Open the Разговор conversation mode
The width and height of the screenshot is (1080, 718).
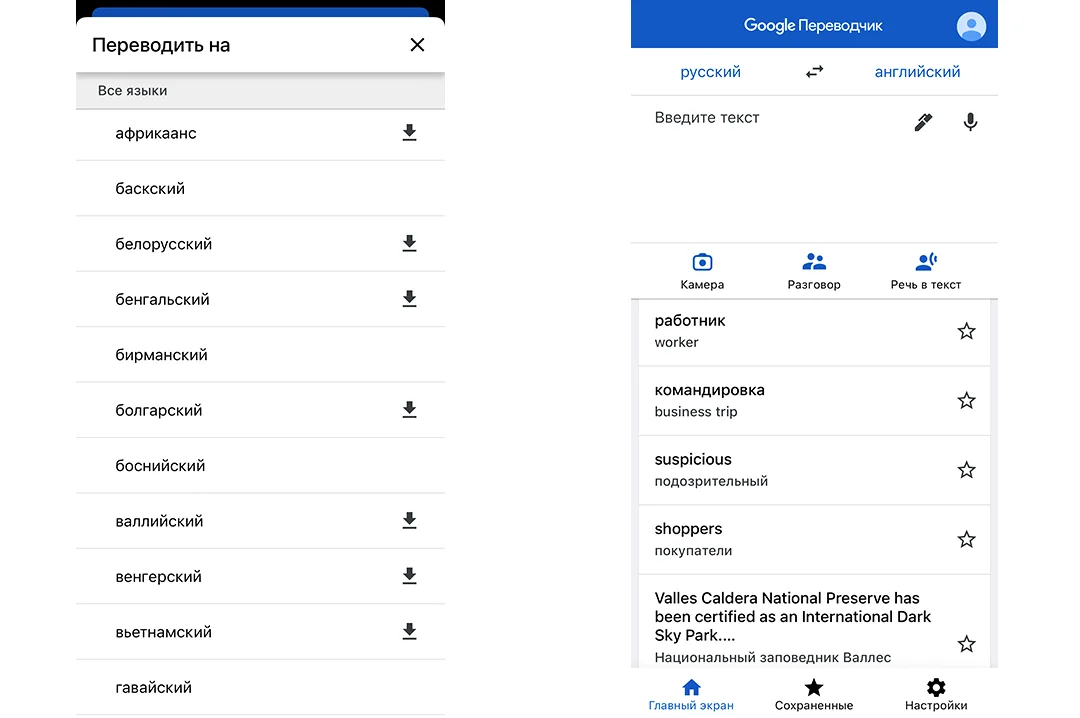coord(814,271)
